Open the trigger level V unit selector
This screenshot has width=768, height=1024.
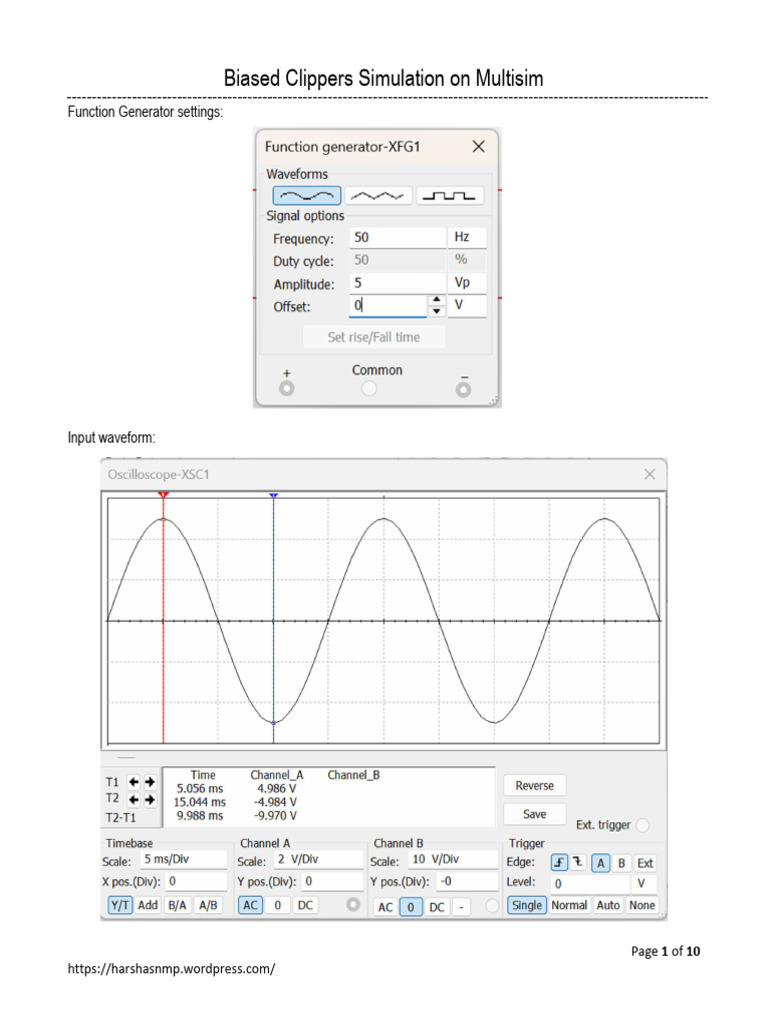pyautogui.click(x=643, y=884)
